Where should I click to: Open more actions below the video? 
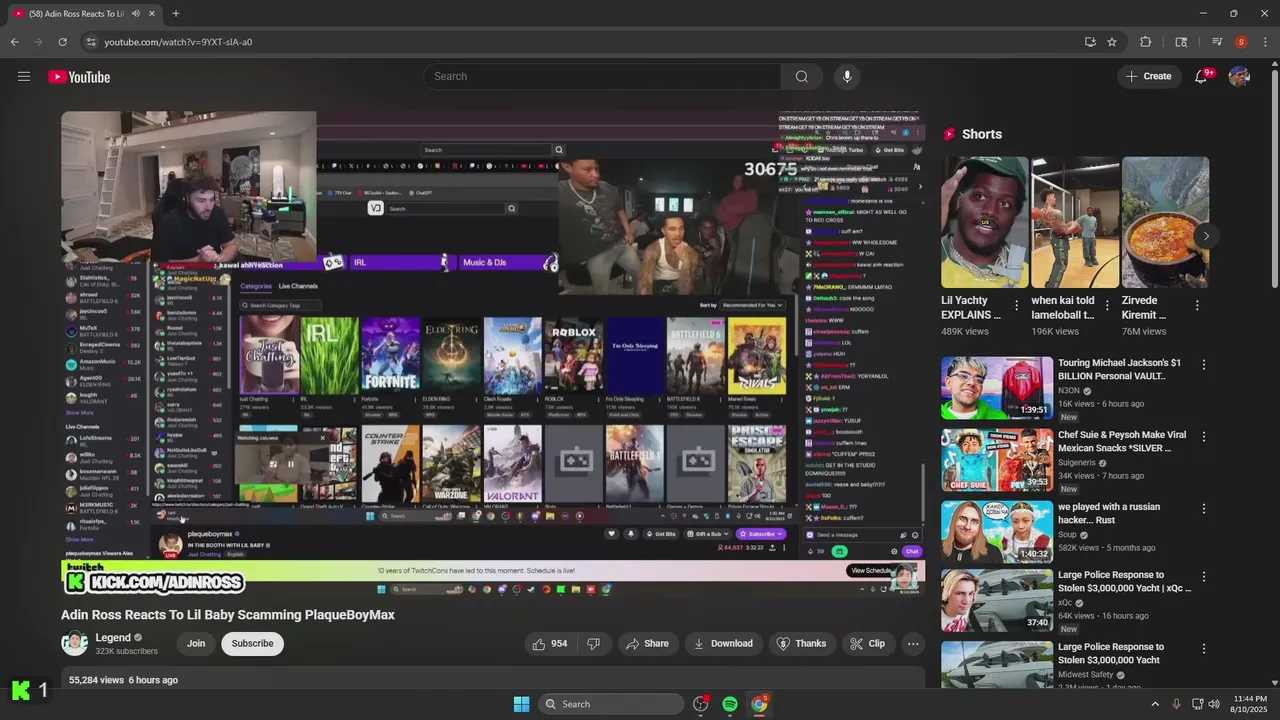point(913,644)
